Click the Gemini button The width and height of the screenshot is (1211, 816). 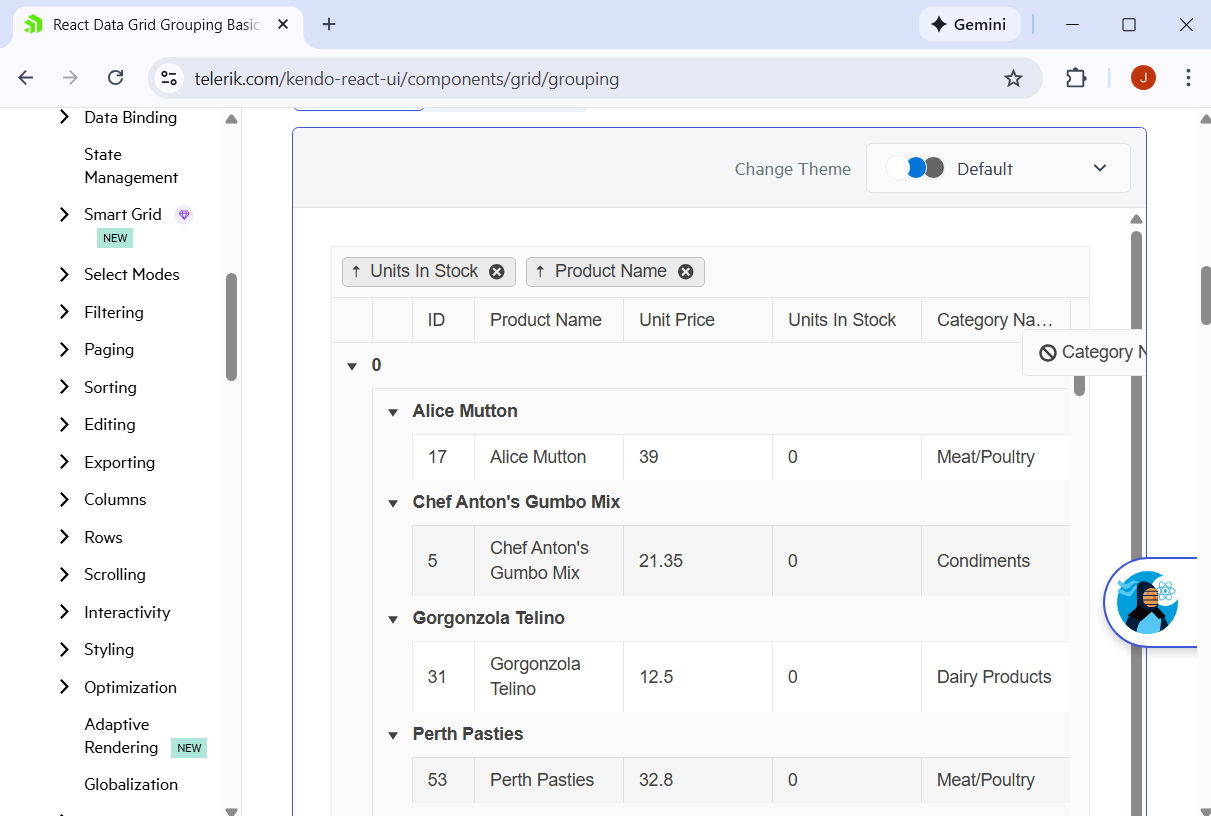969,25
